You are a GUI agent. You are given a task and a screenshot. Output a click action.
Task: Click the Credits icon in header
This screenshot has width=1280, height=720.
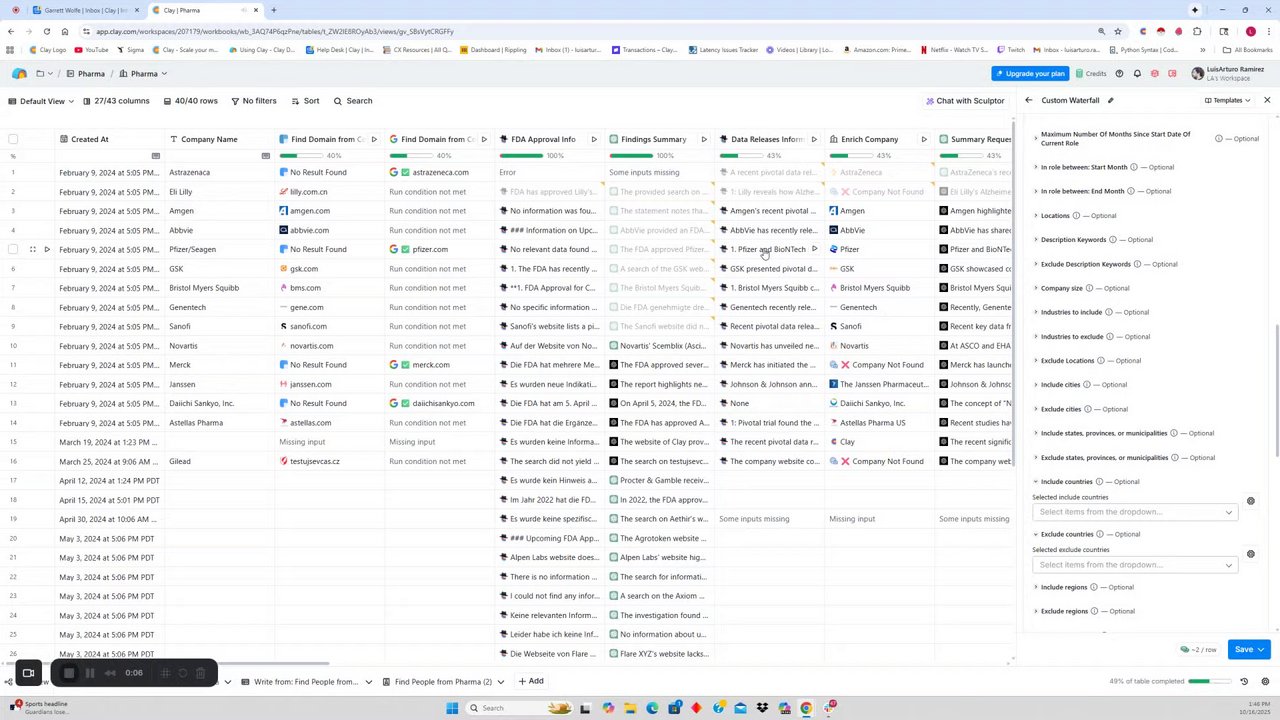tap(1079, 73)
